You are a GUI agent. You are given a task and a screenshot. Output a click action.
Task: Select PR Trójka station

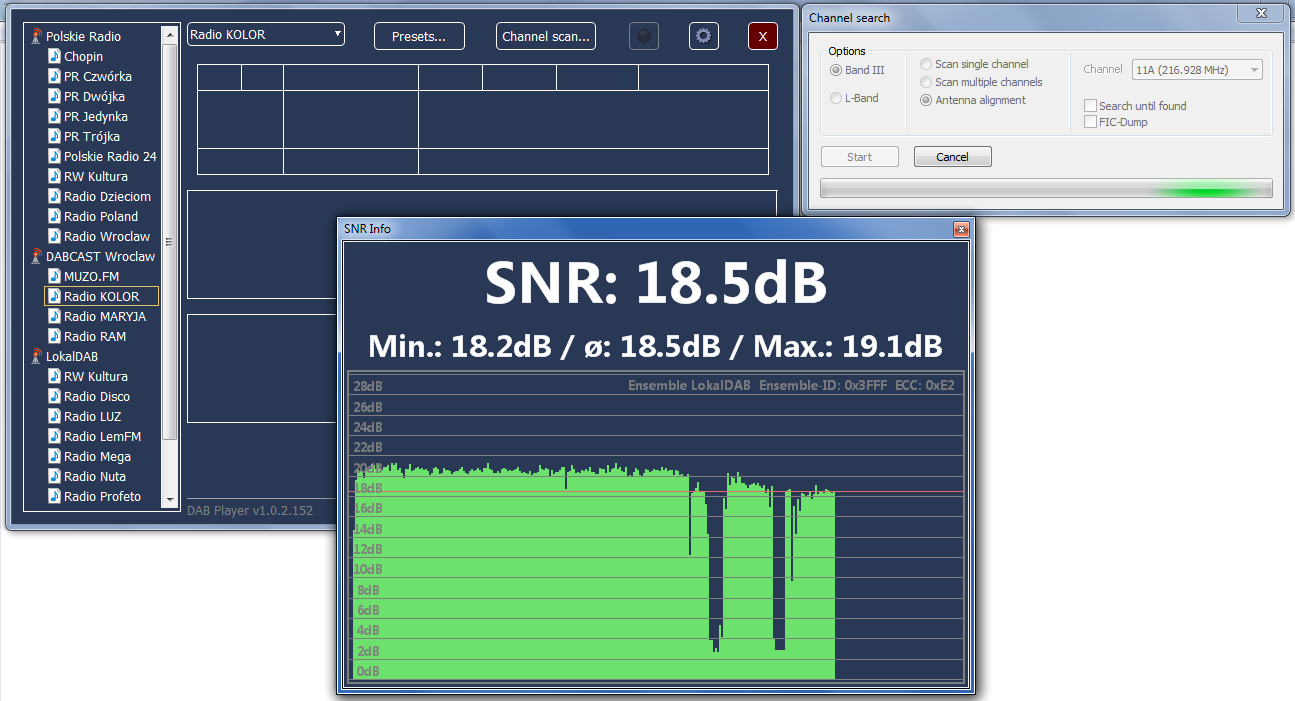tap(91, 136)
